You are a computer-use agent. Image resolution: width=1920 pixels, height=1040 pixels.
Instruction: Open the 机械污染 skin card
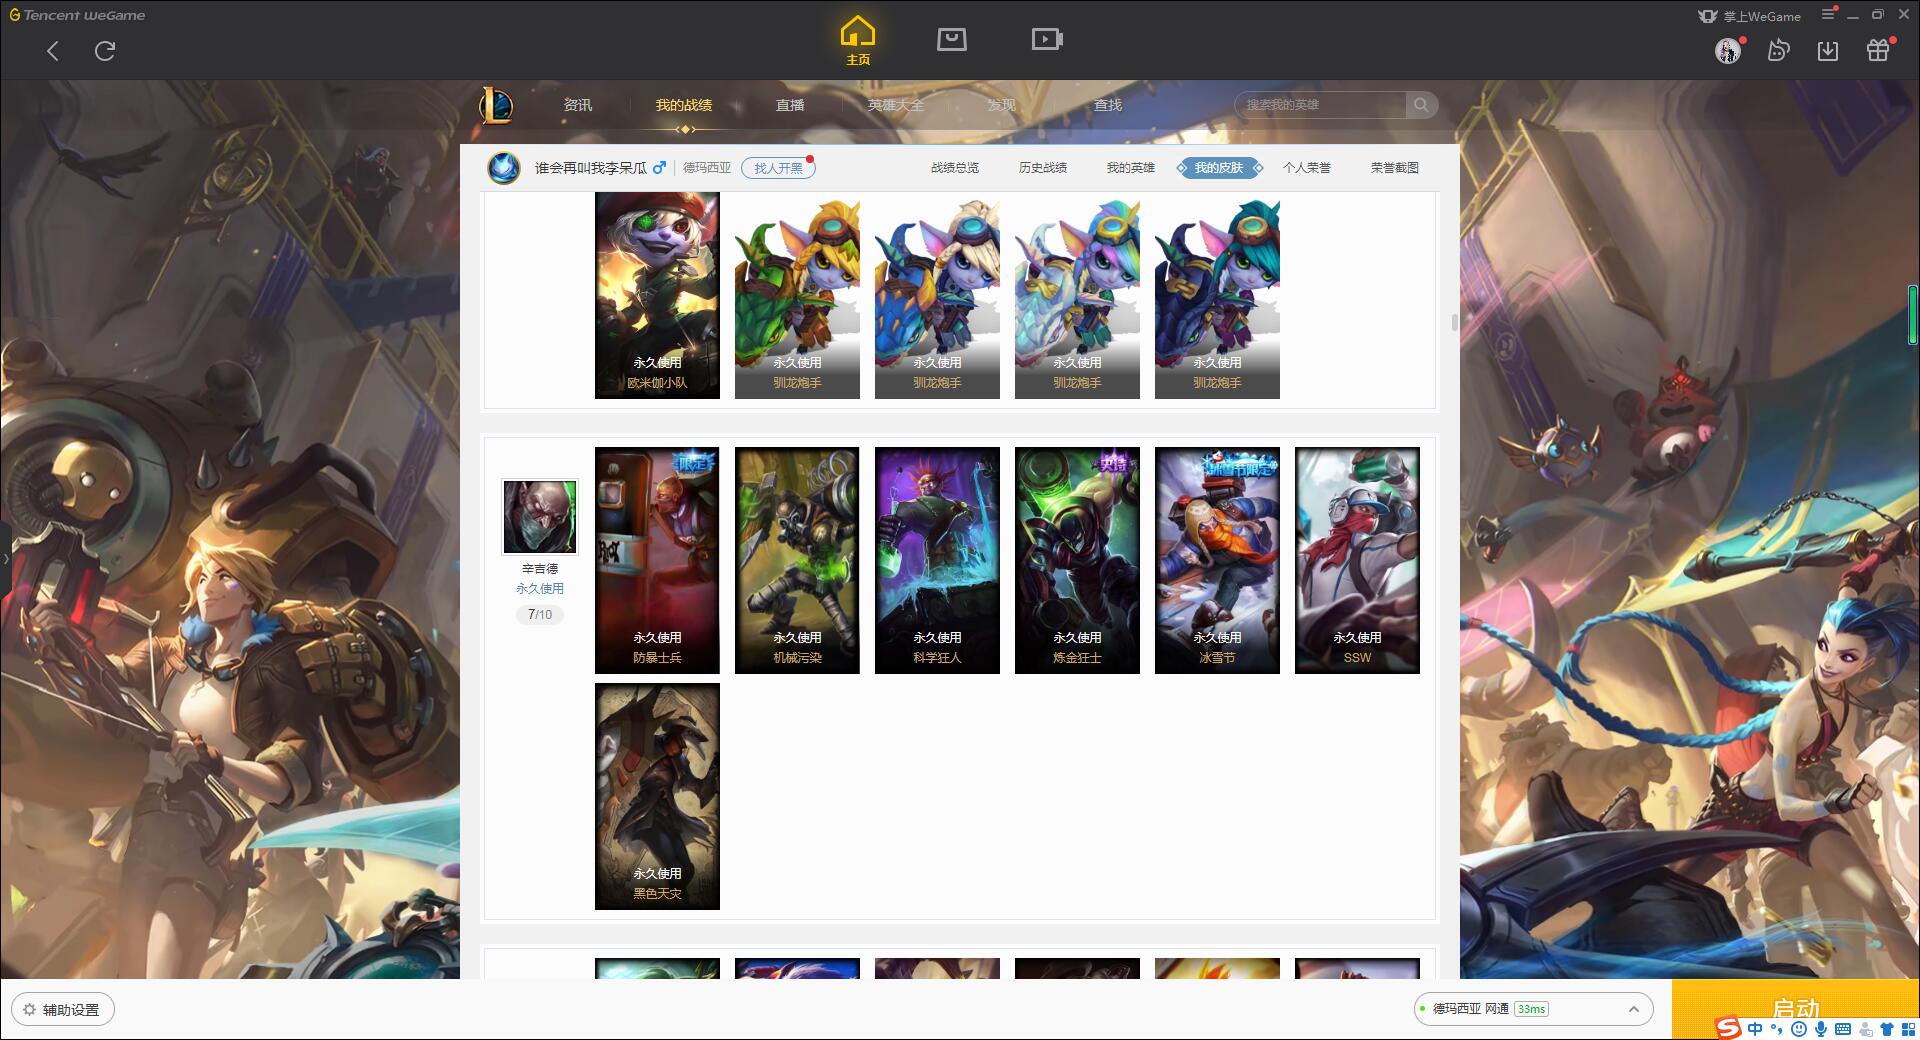coord(797,560)
